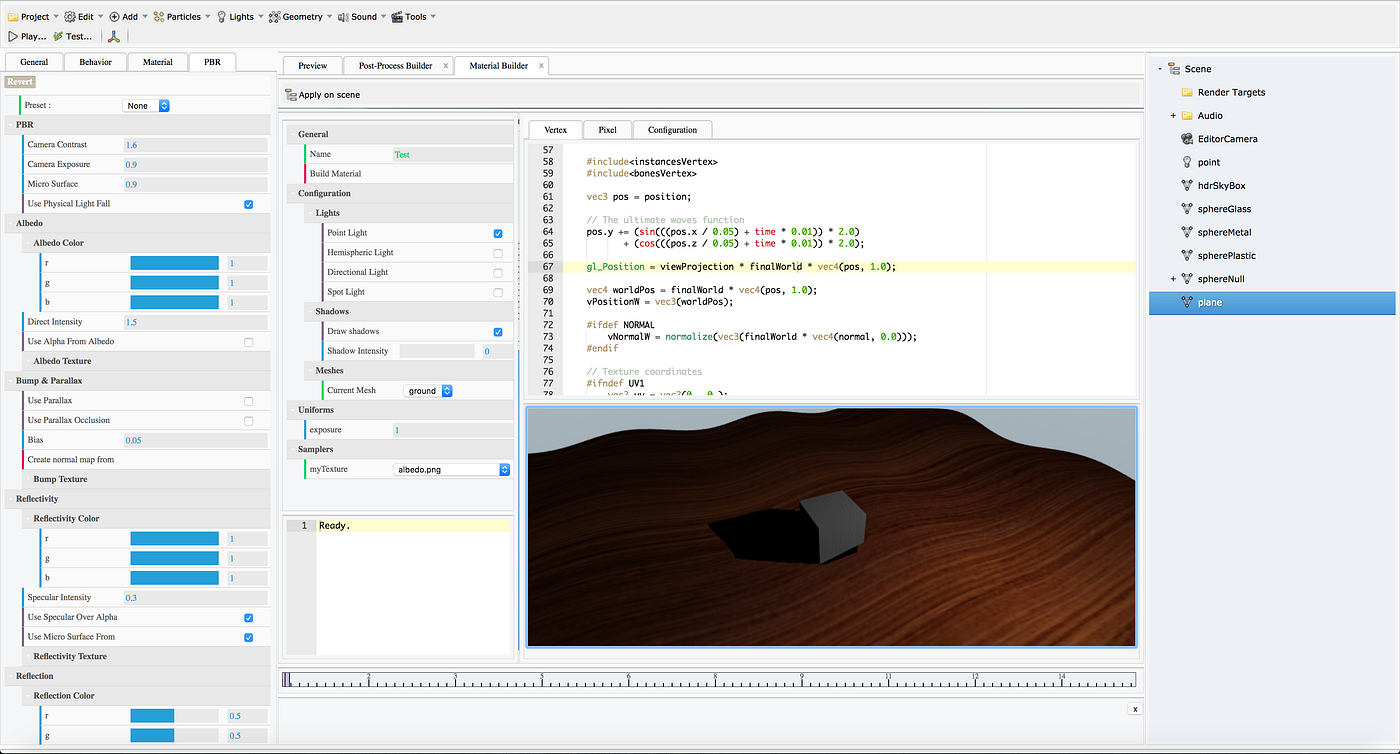The height and width of the screenshot is (754, 1400).
Task: Enable Use Parallax in Bump & Parallax
Action: pyautogui.click(x=248, y=399)
